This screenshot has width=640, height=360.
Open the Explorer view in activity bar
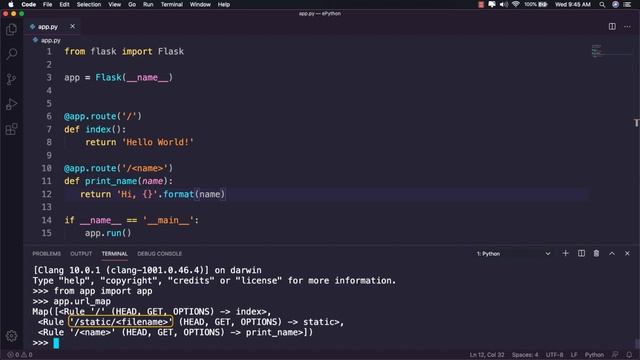coord(11,29)
